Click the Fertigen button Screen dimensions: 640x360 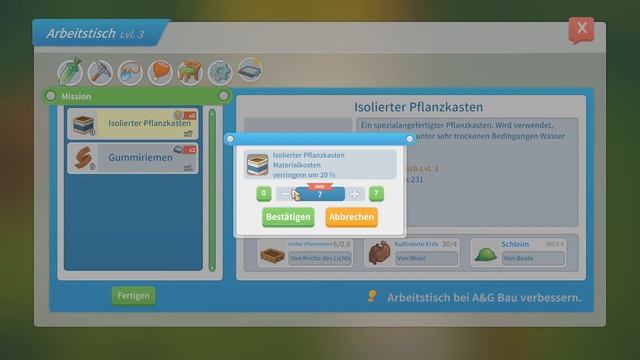[133, 296]
